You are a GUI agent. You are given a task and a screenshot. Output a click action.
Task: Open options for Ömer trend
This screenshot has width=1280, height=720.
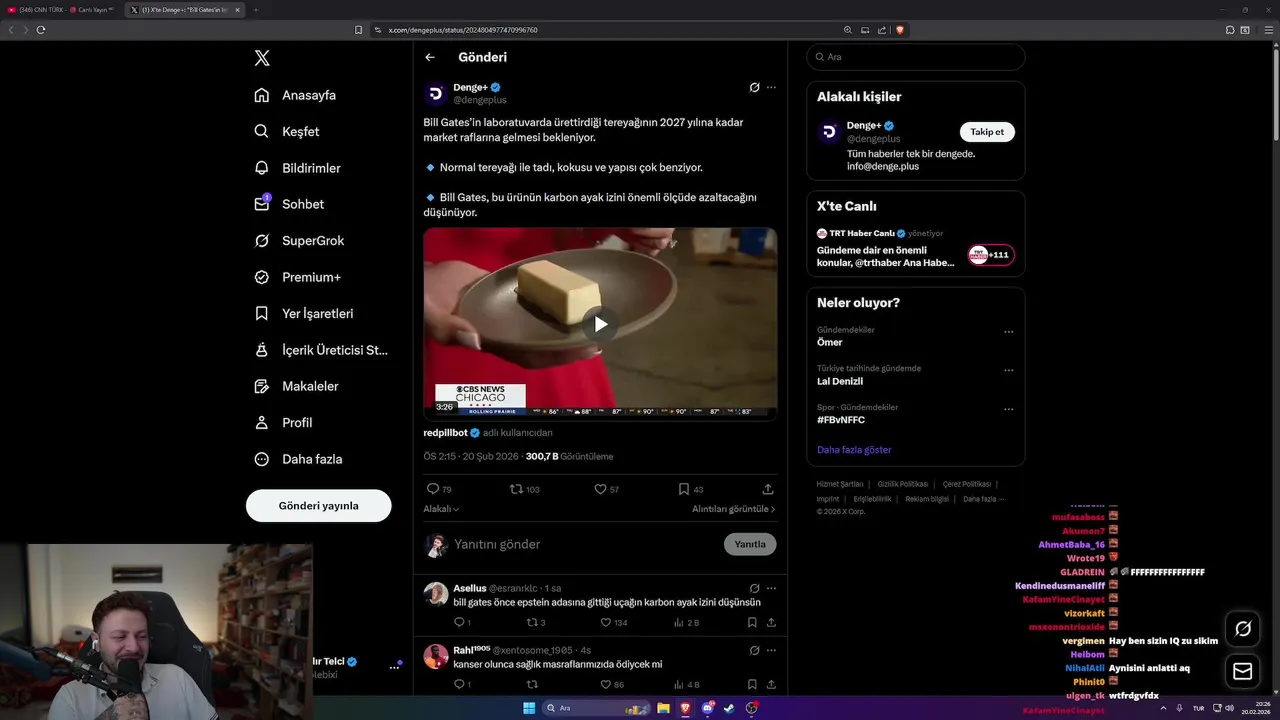click(1008, 332)
